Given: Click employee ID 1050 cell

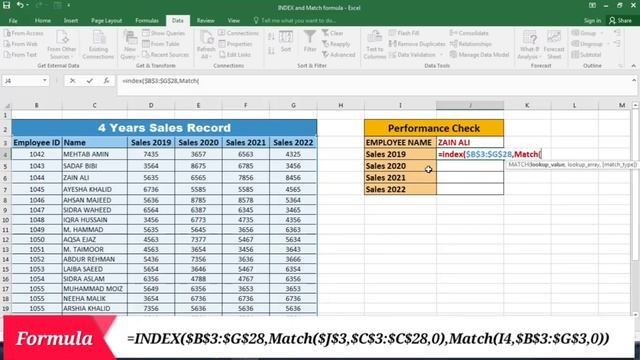Looking at the screenshot, I should tap(37, 240).
